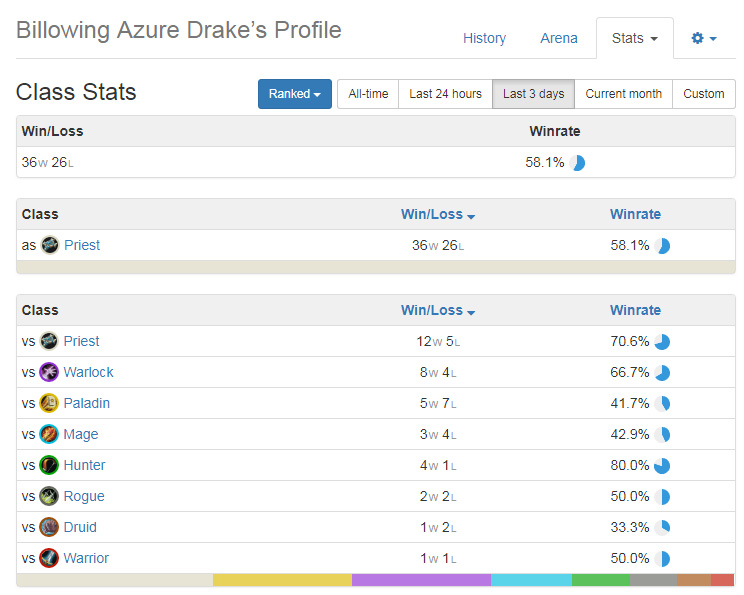Open the Stats tab dropdown

(634, 38)
